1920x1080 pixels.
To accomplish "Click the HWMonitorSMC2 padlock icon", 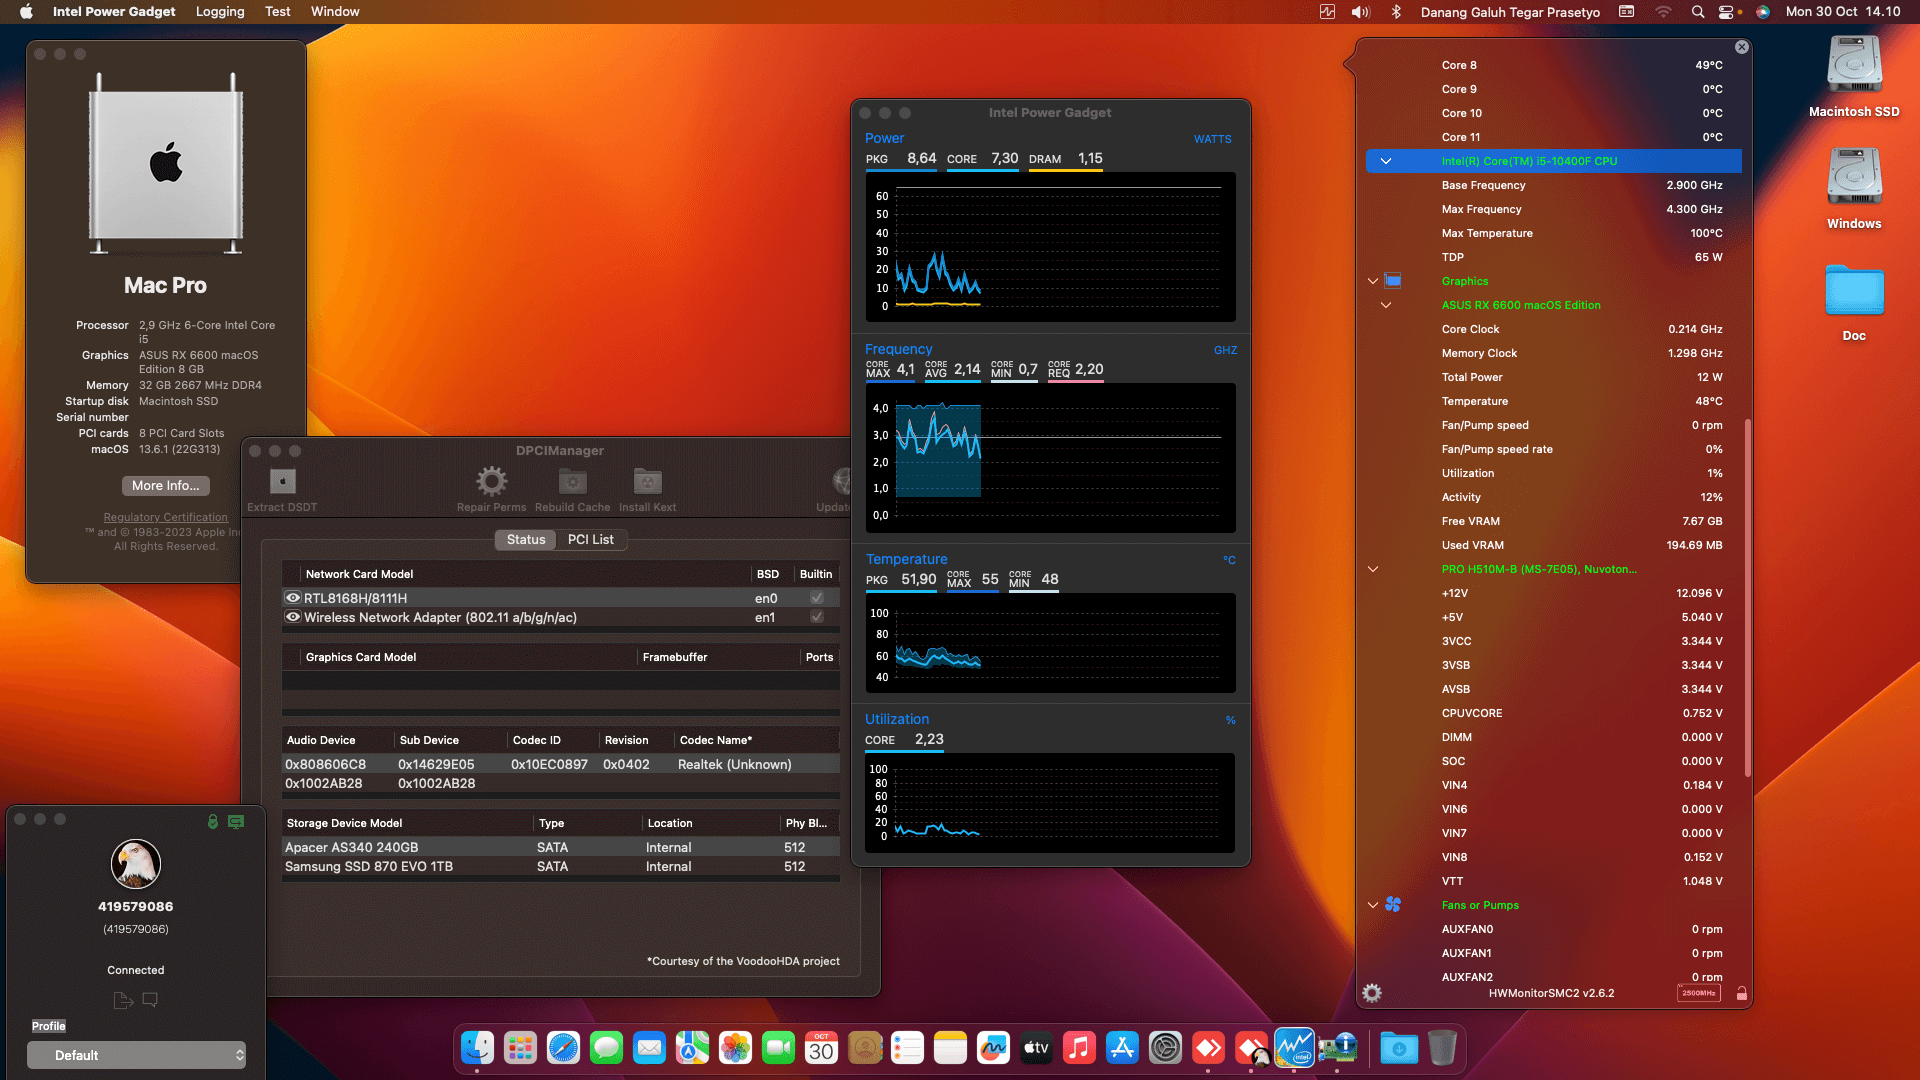I will click(x=1741, y=993).
